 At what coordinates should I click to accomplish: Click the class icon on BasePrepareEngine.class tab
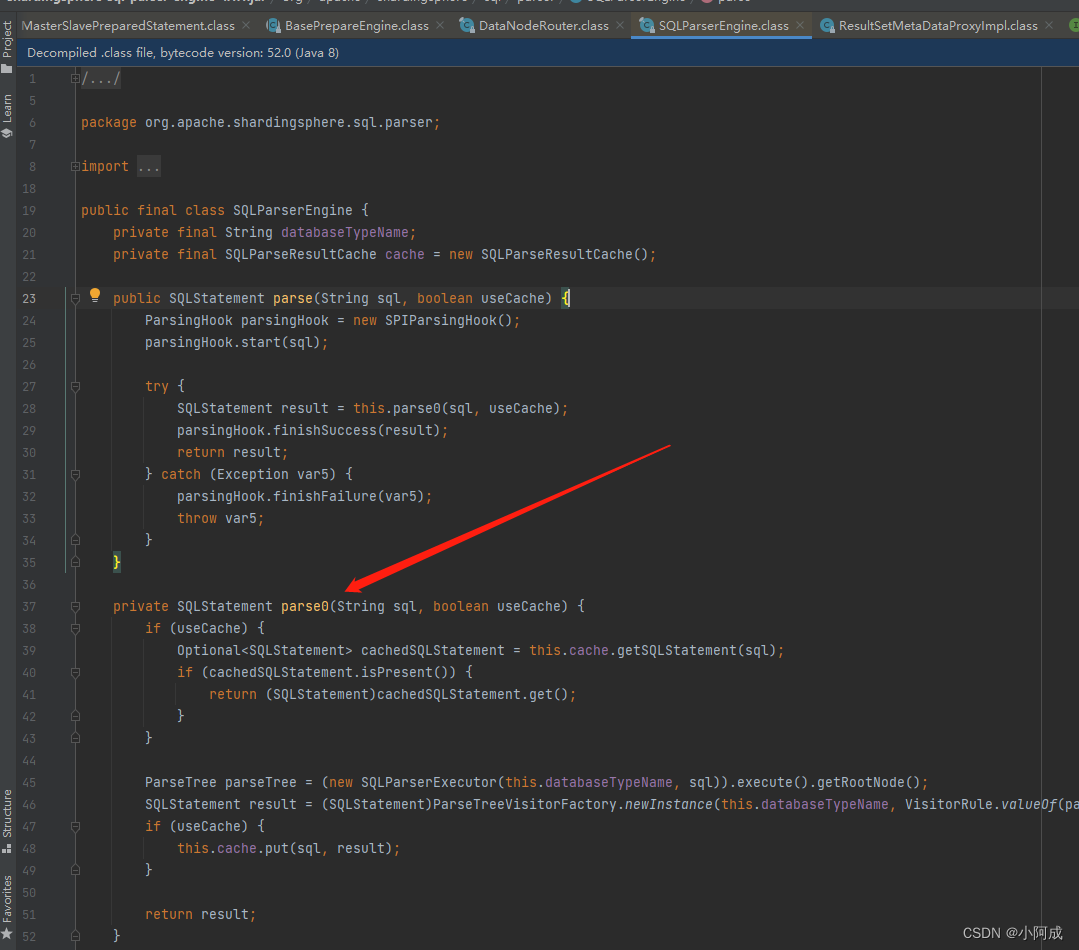[274, 26]
